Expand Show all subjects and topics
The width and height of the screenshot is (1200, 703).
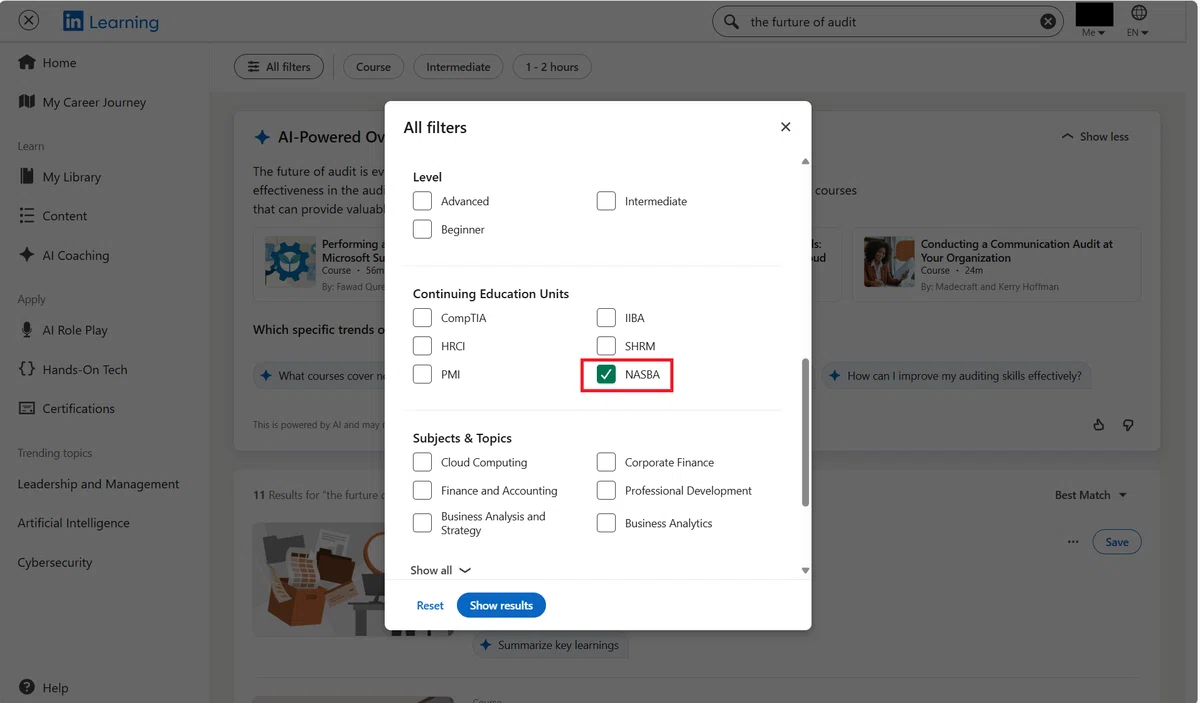tap(440, 570)
